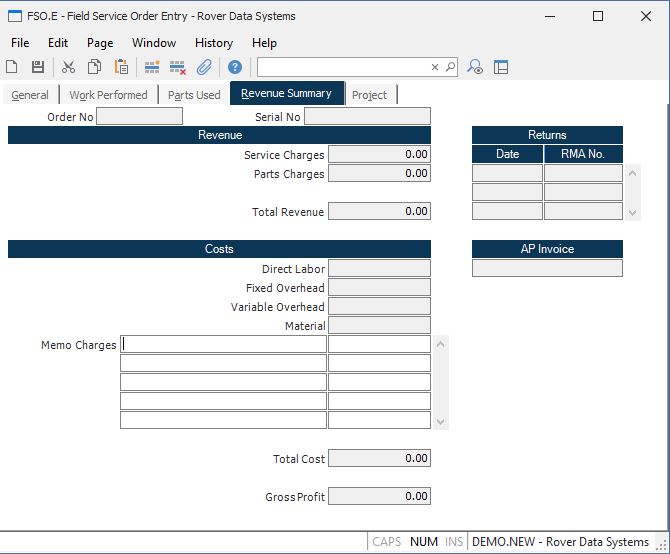670x554 pixels.
Task: Click the Insert row icon
Action: [152, 67]
